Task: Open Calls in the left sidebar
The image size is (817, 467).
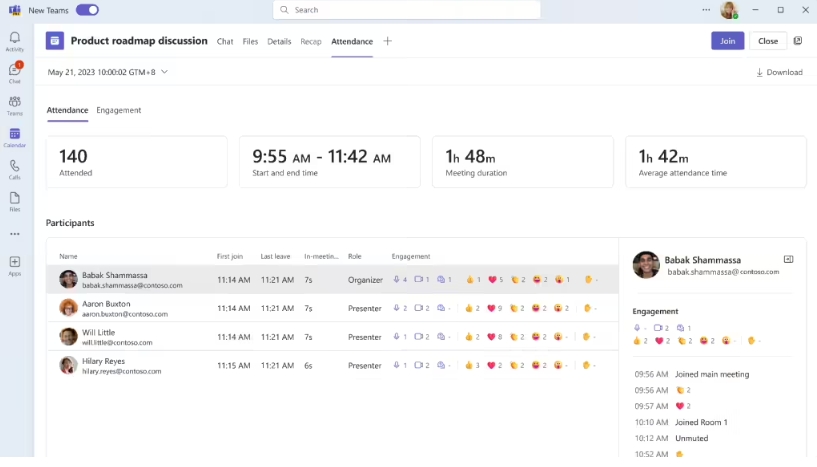Action: point(14,168)
